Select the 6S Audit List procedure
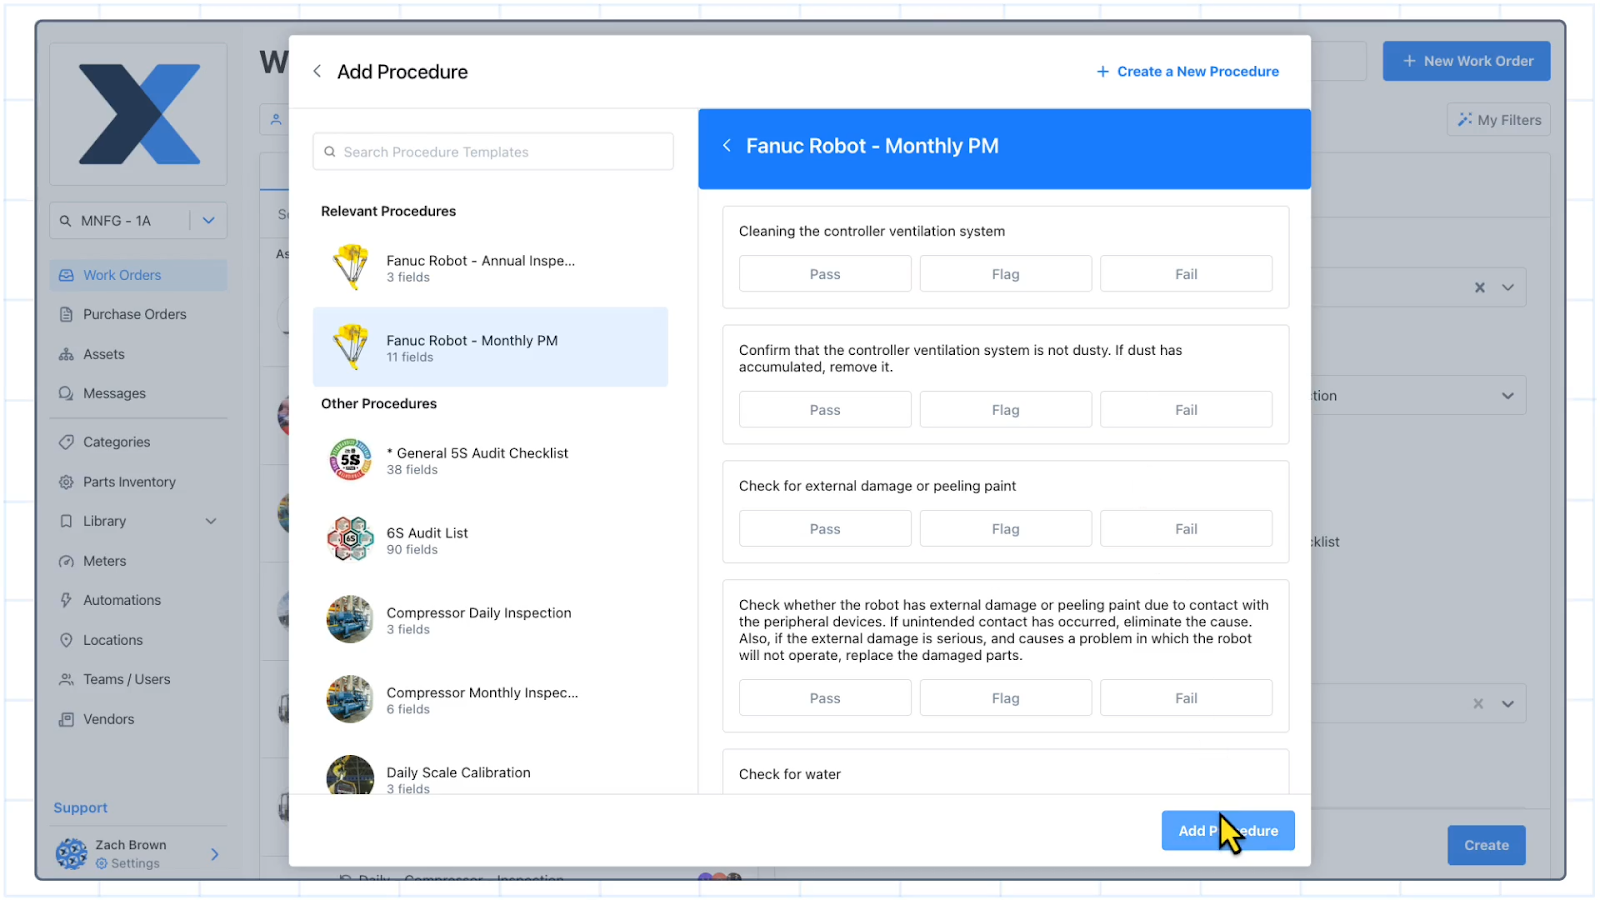The width and height of the screenshot is (1600, 900). click(x=490, y=540)
